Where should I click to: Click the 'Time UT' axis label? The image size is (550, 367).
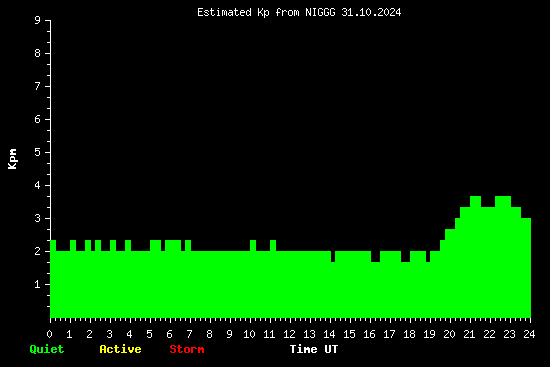[314, 349]
